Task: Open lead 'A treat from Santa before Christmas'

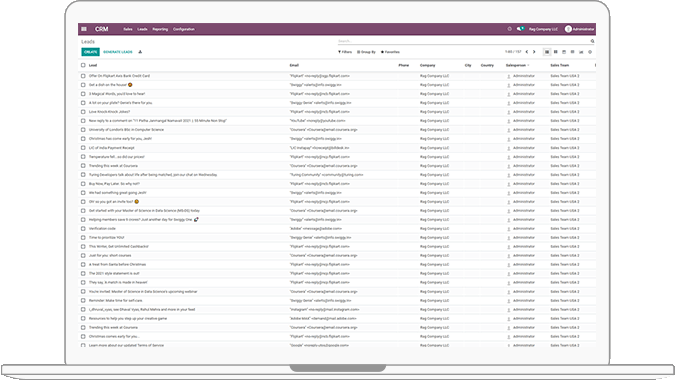Action: coord(117,265)
